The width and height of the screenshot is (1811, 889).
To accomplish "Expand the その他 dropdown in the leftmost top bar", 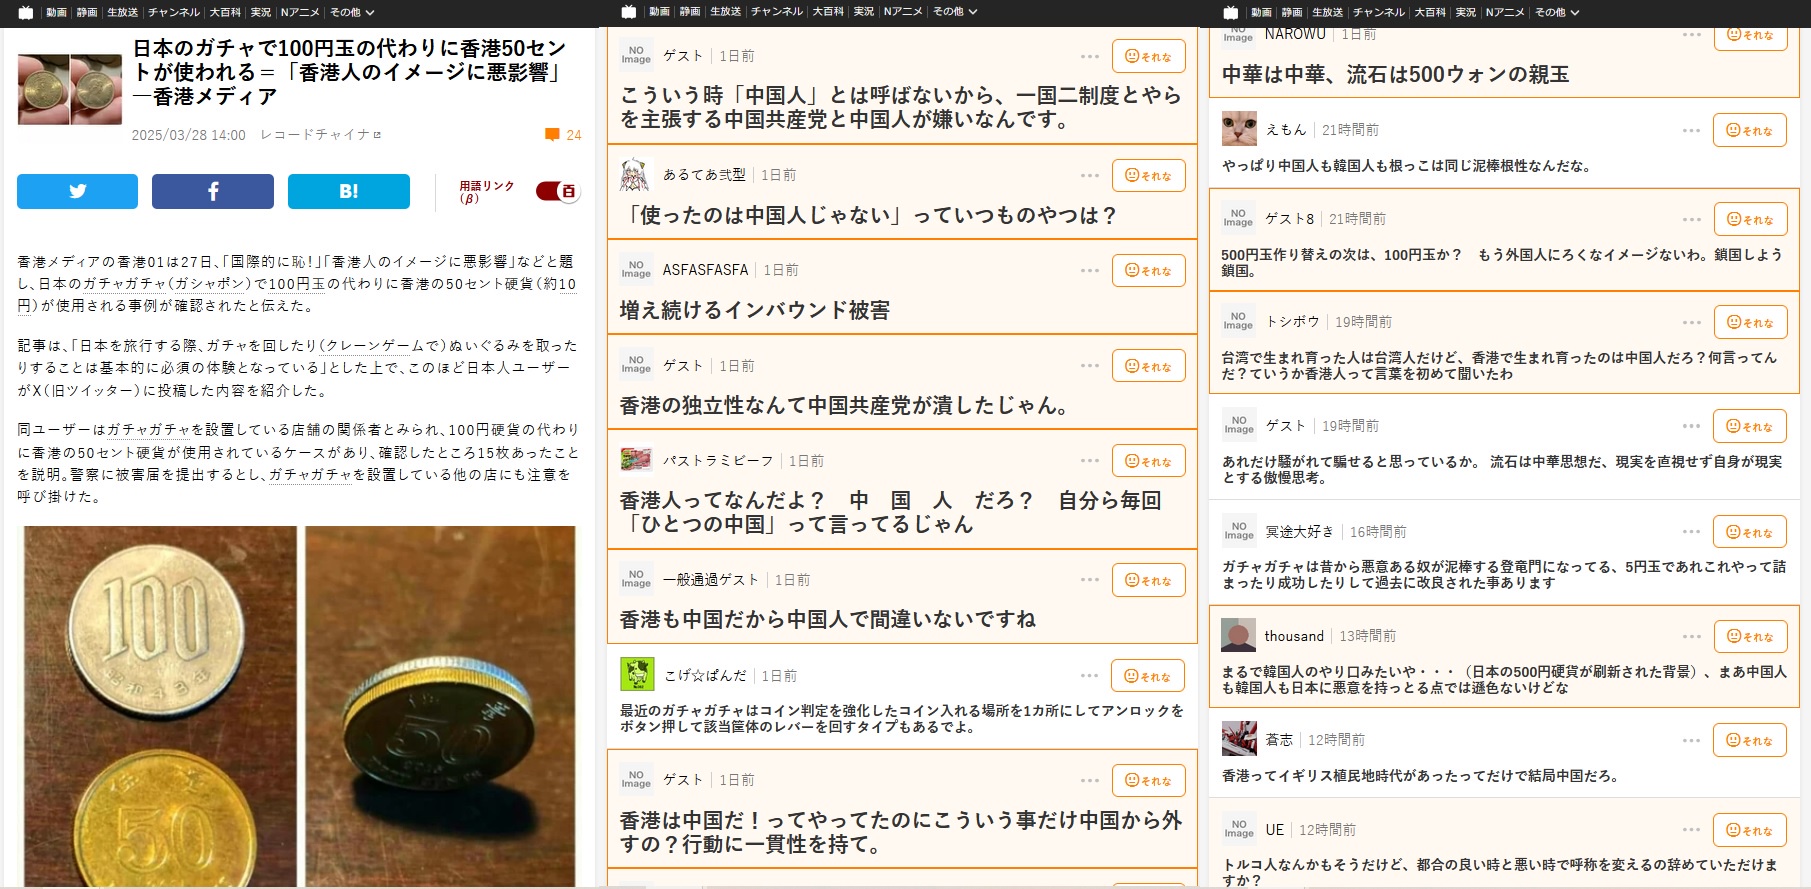I will pyautogui.click(x=352, y=12).
